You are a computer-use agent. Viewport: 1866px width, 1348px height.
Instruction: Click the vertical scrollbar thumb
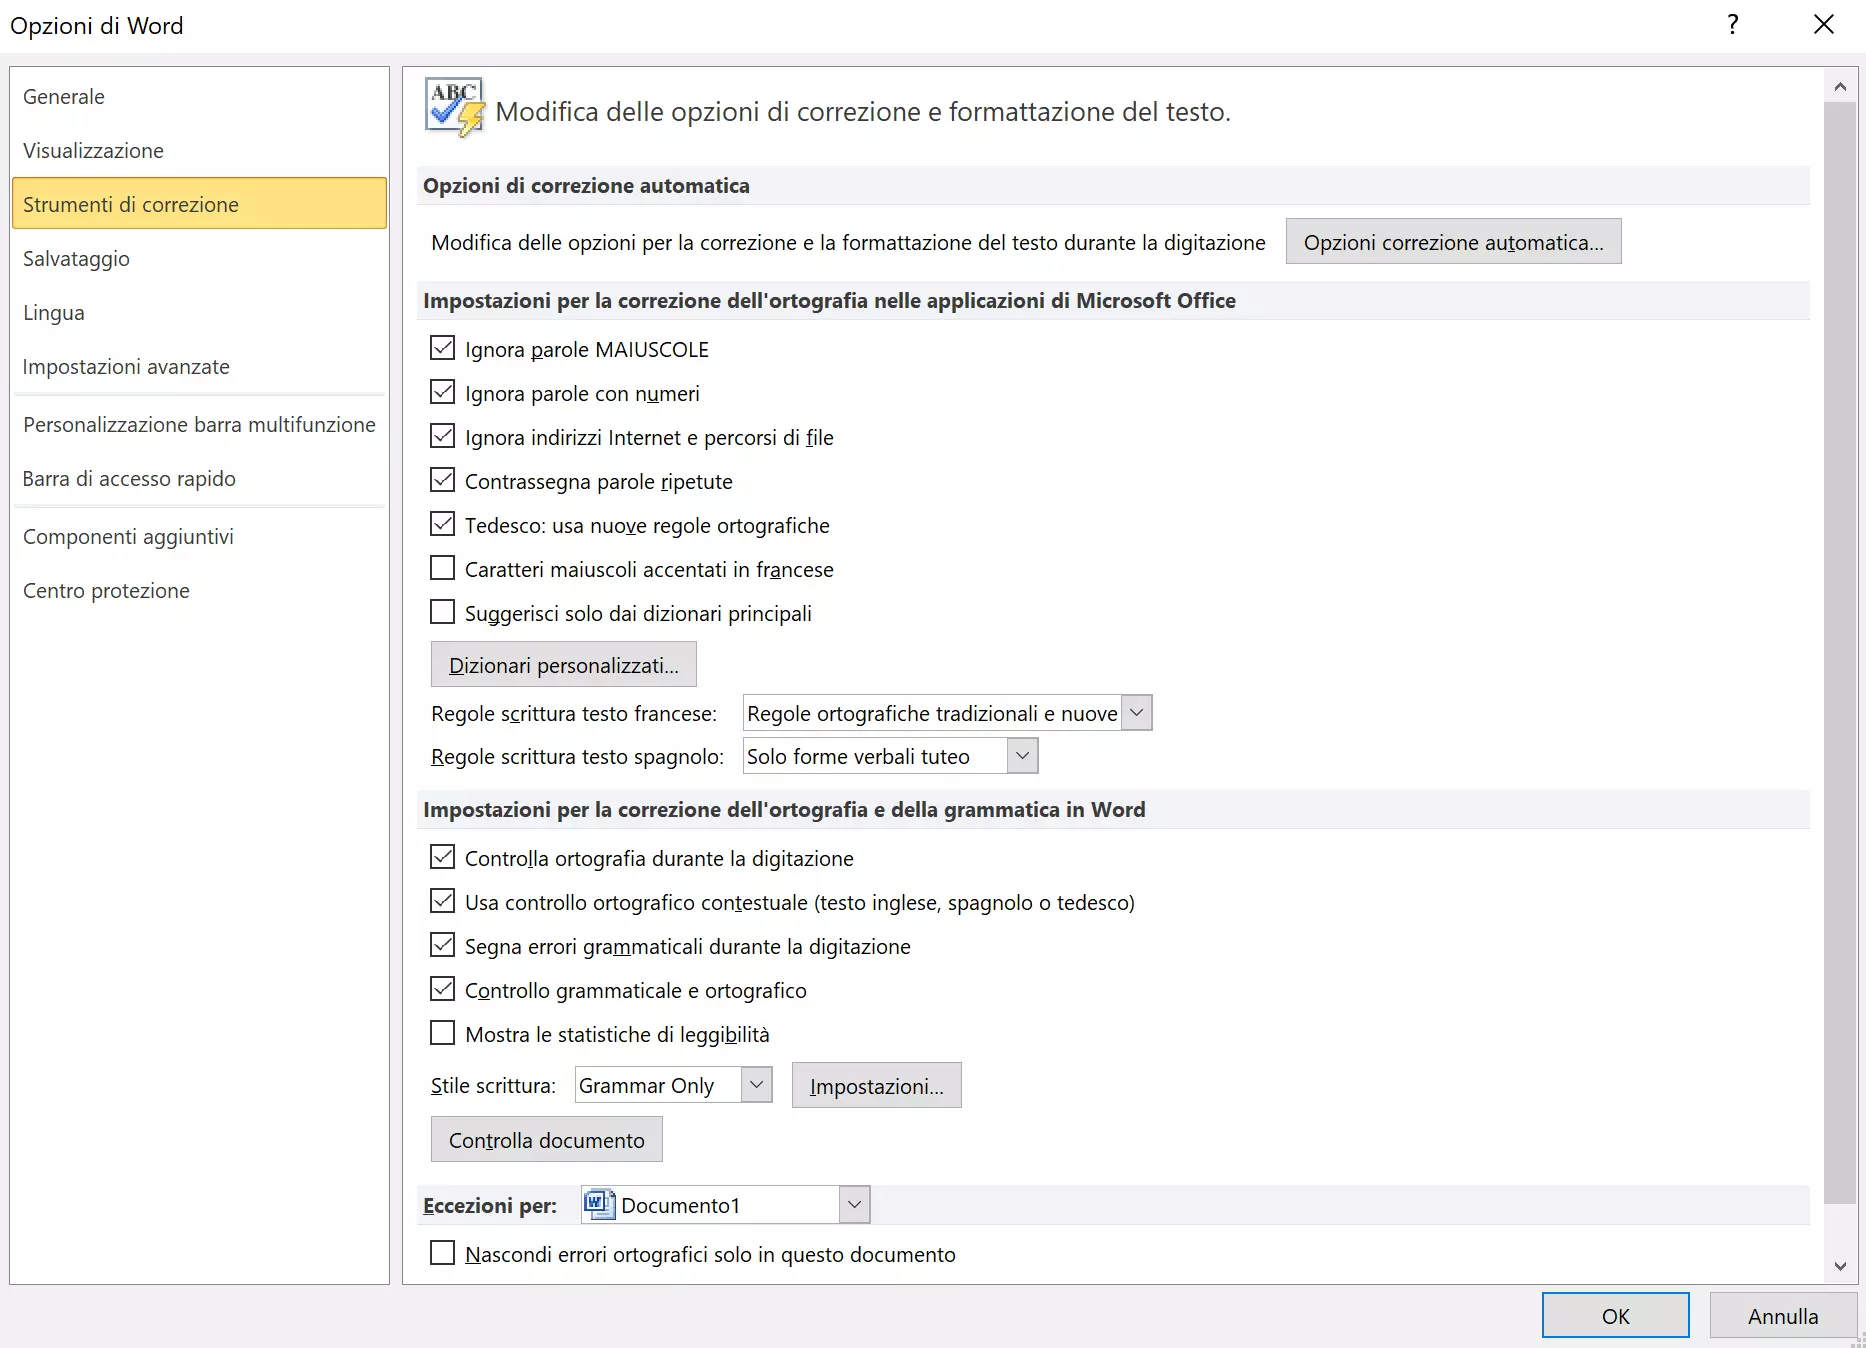1840,653
